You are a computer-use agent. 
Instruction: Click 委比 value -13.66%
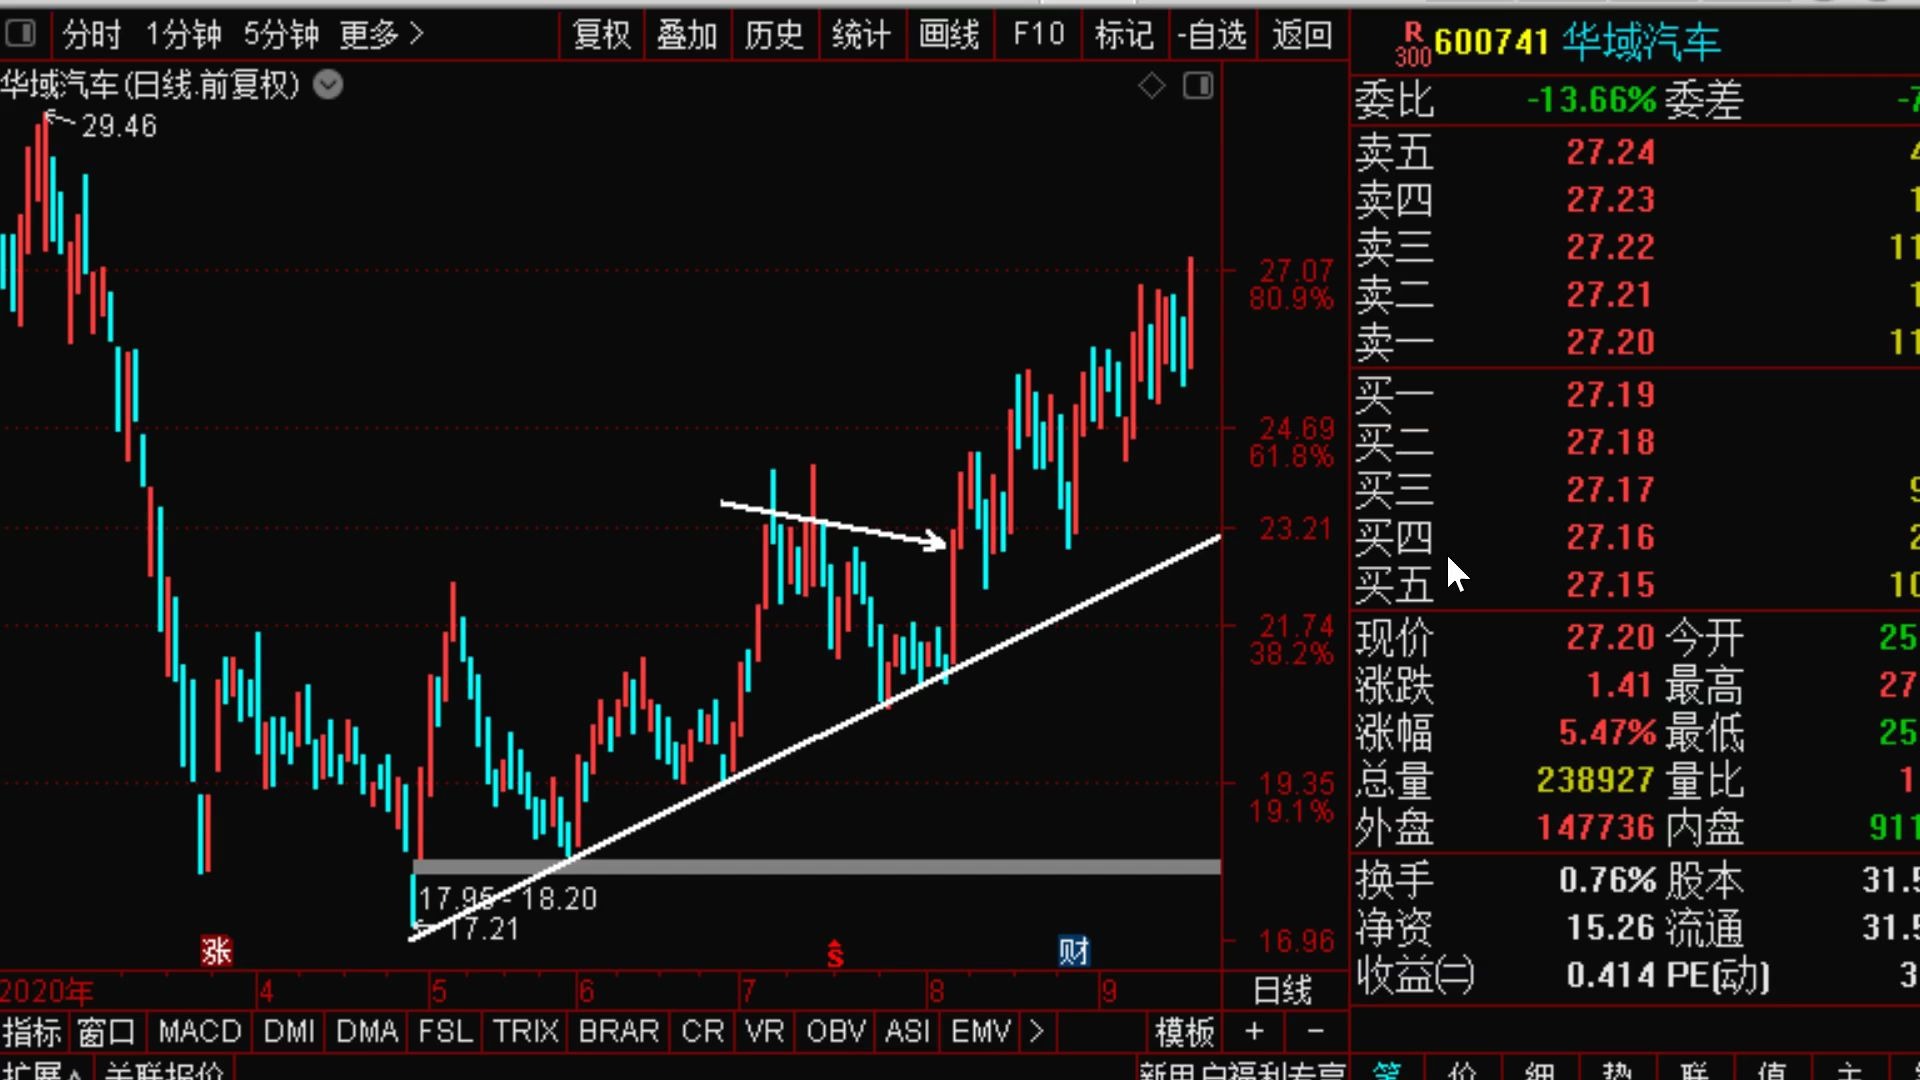point(1592,100)
